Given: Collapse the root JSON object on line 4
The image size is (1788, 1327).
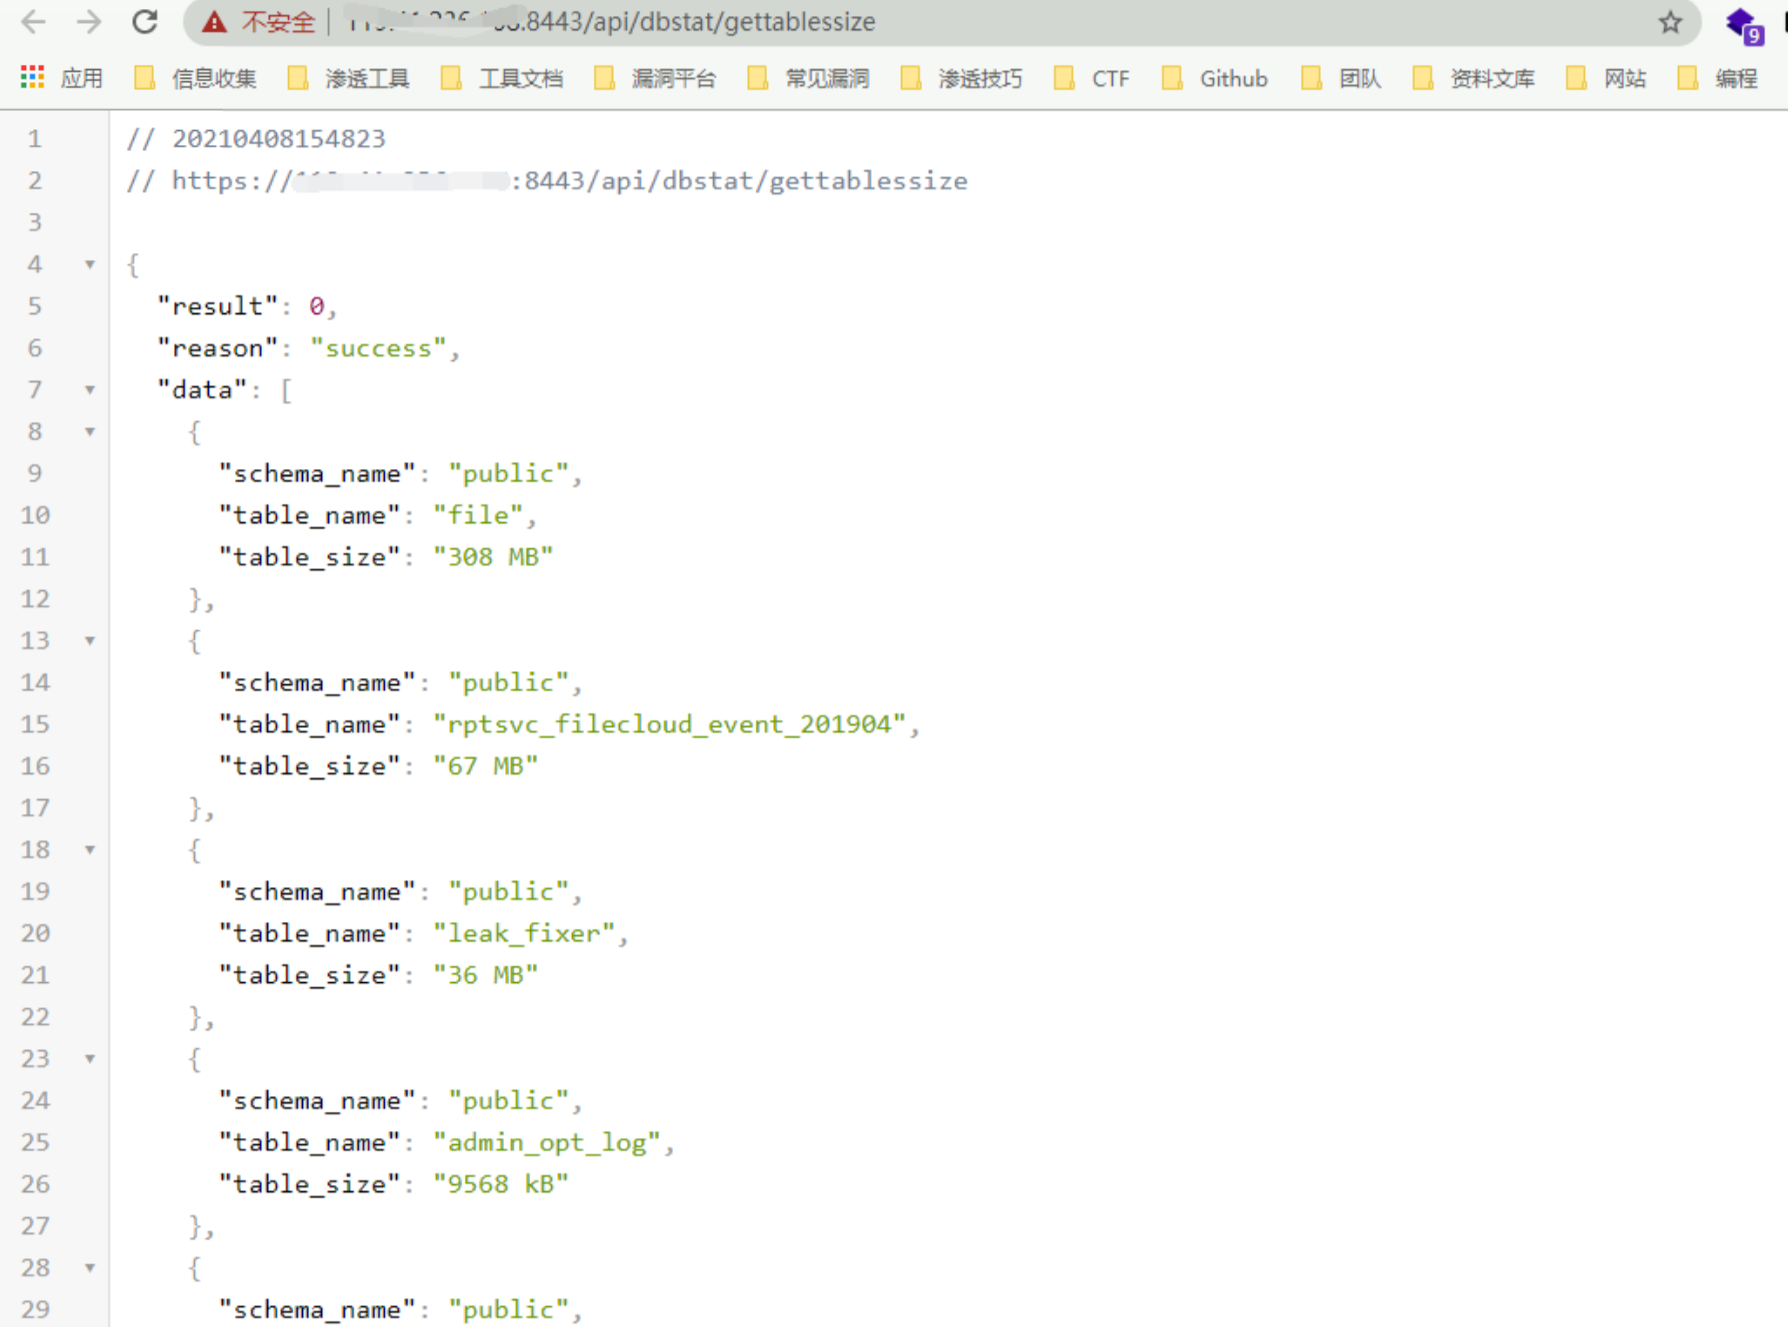Looking at the screenshot, I should [90, 265].
